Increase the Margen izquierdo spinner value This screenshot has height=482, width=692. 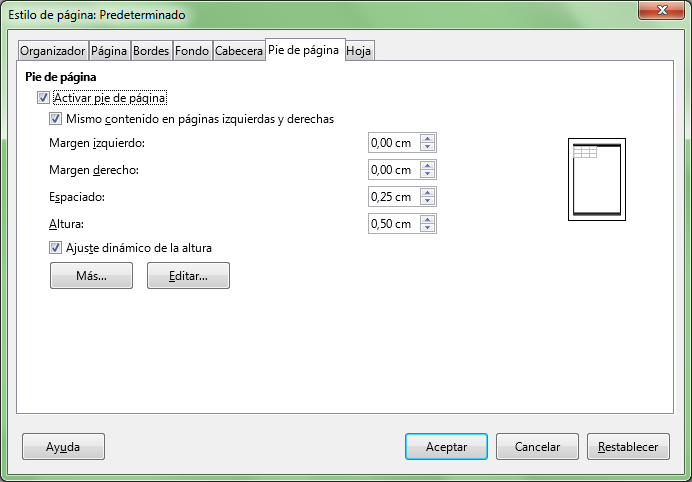click(x=428, y=139)
